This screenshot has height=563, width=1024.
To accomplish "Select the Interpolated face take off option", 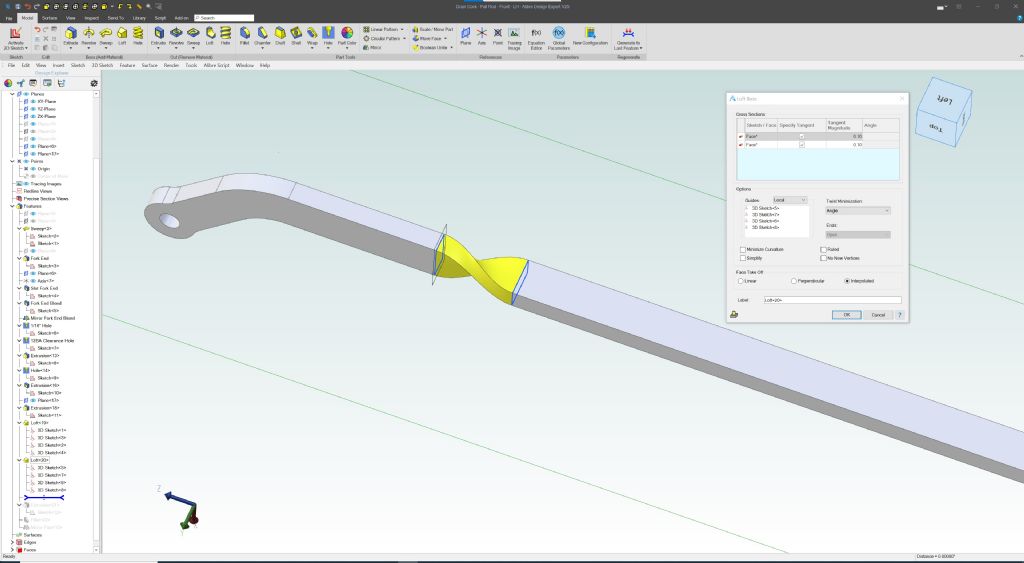I will click(x=847, y=281).
